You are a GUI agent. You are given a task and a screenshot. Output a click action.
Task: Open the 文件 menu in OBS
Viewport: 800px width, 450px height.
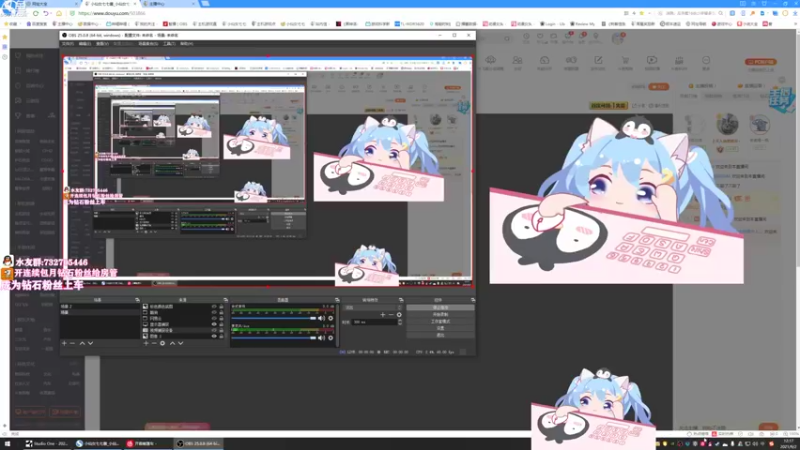(x=68, y=44)
